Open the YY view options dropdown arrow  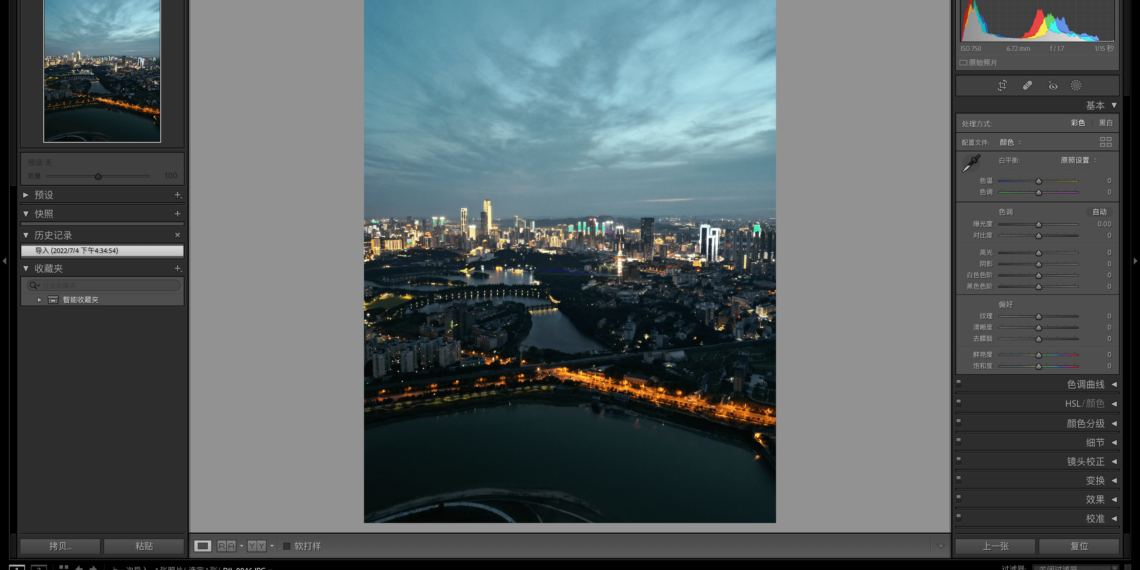(x=272, y=546)
